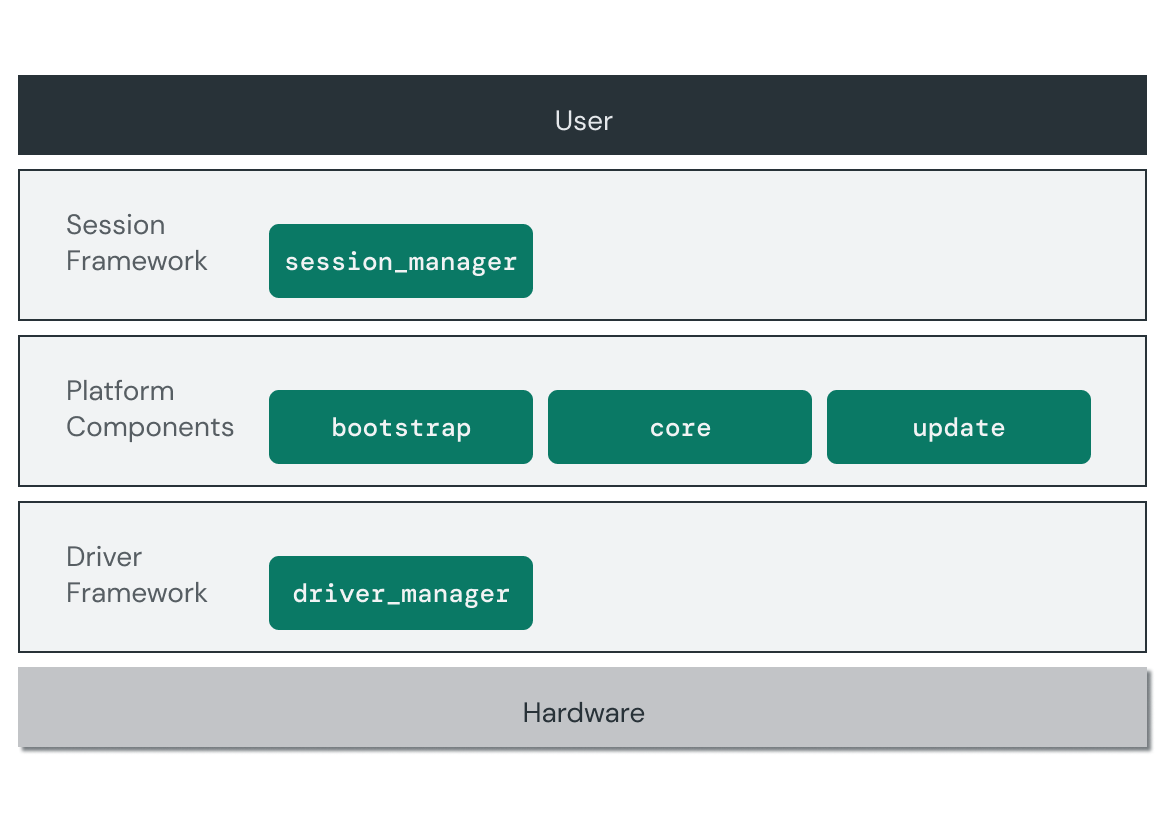The height and width of the screenshot is (817, 1164).
Task: Click the User layer bar
Action: point(583,115)
